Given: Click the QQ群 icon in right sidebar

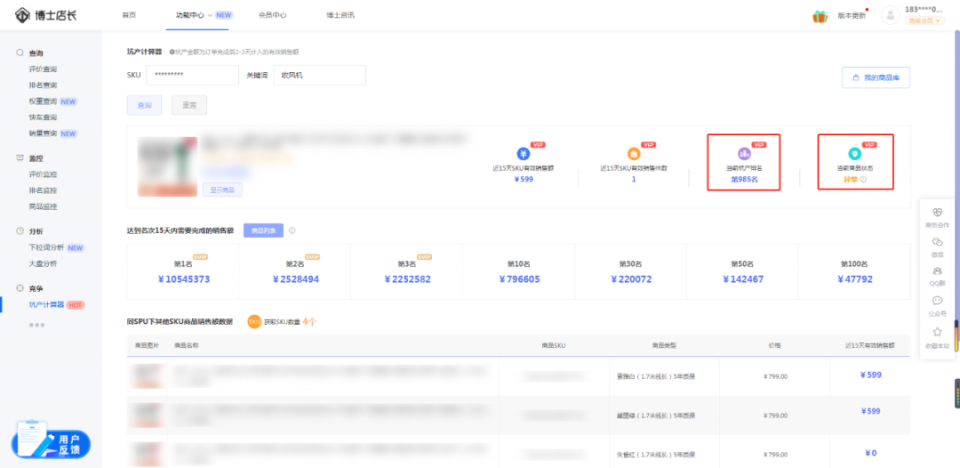Looking at the screenshot, I should pyautogui.click(x=937, y=271).
